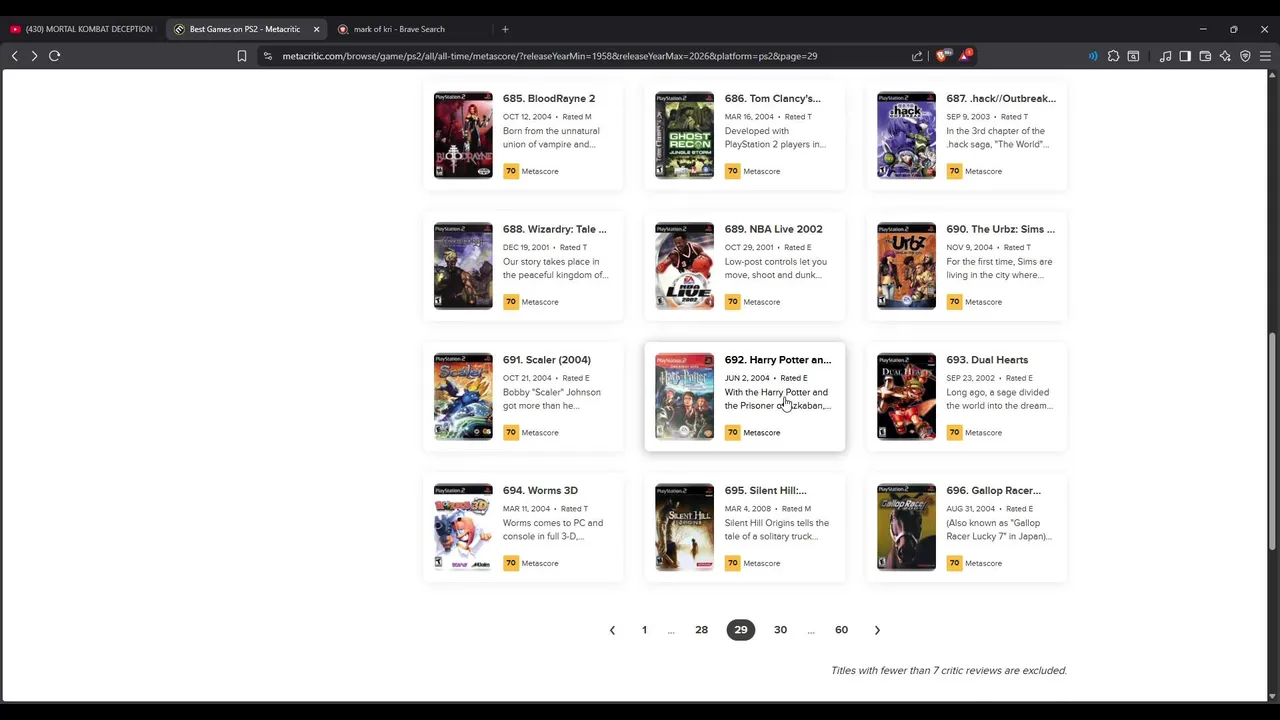Jump to pagination page 1
Image resolution: width=1280 pixels, height=720 pixels.
(x=644, y=630)
